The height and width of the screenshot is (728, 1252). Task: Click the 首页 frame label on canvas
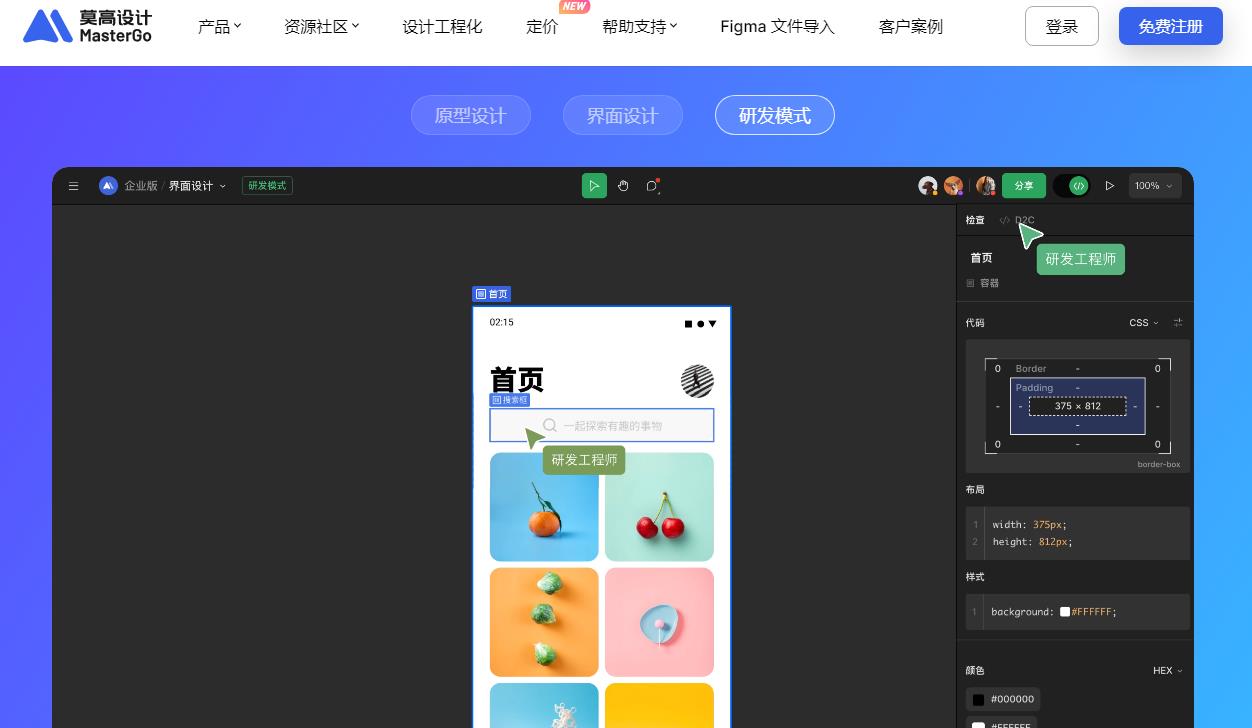492,294
